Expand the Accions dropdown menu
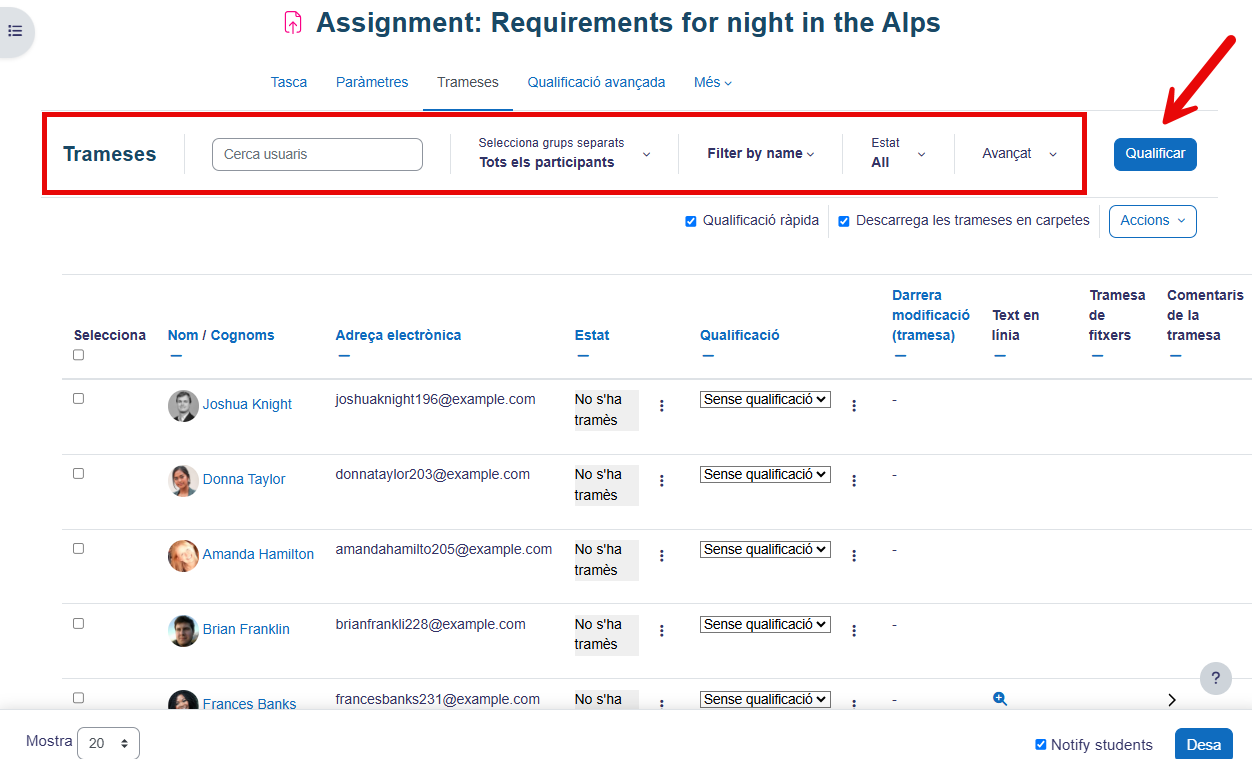The width and height of the screenshot is (1252, 759). (x=1152, y=221)
